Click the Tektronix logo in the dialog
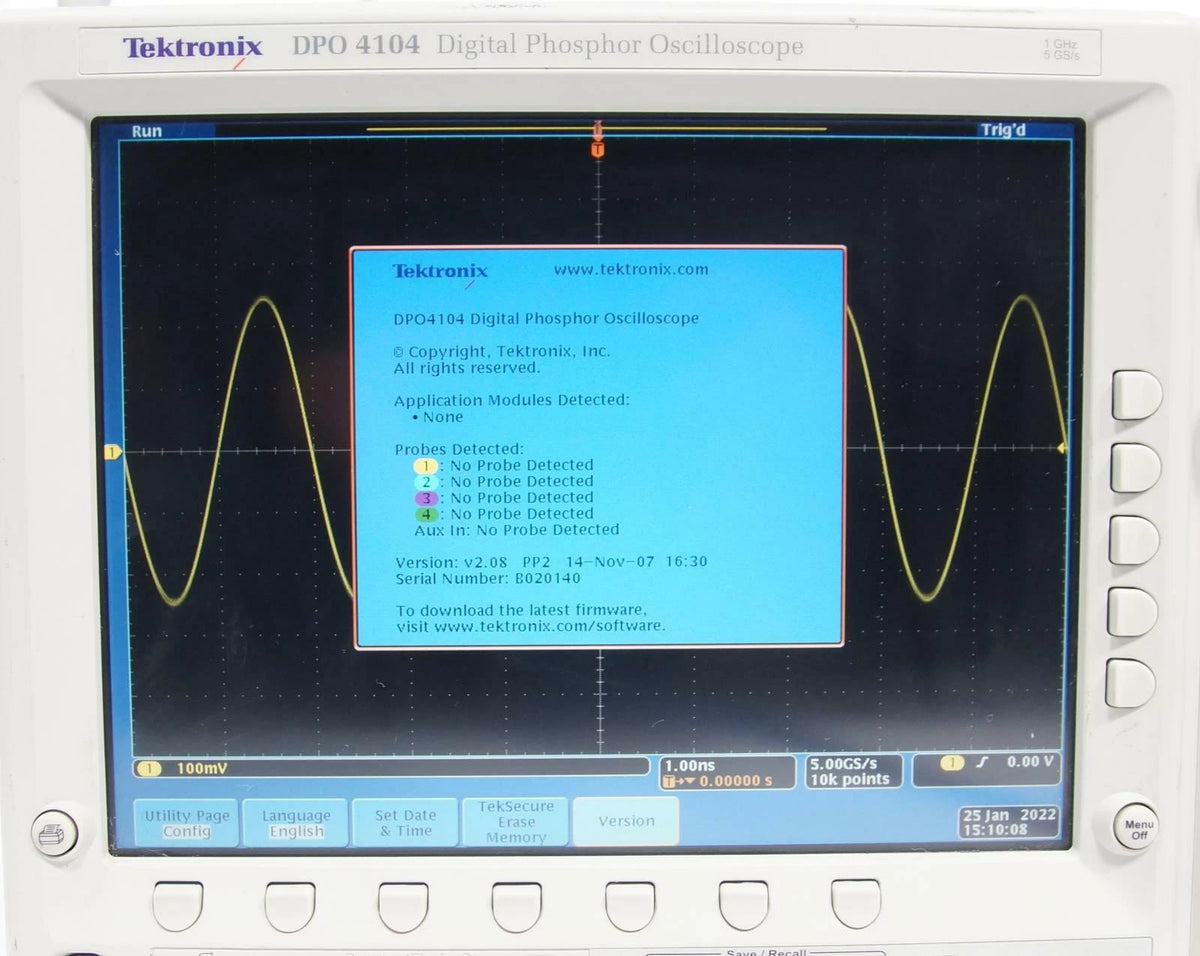1200x956 pixels. coord(440,272)
